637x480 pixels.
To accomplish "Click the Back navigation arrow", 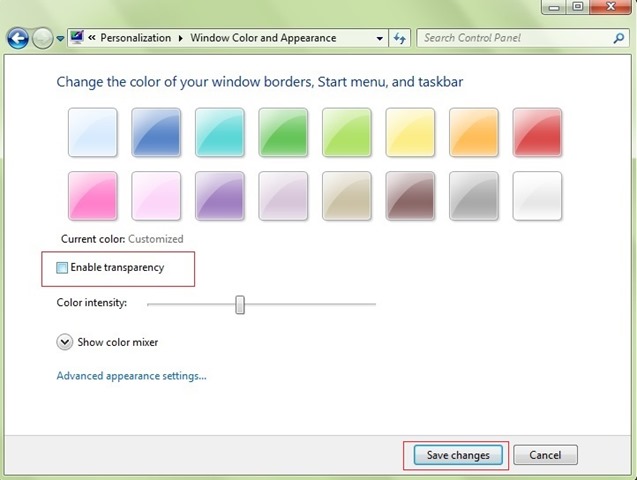I will [x=18, y=39].
